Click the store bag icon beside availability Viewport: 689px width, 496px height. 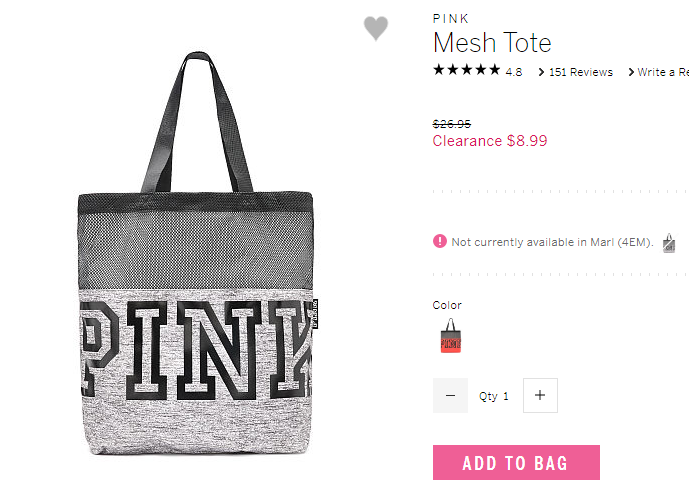669,243
